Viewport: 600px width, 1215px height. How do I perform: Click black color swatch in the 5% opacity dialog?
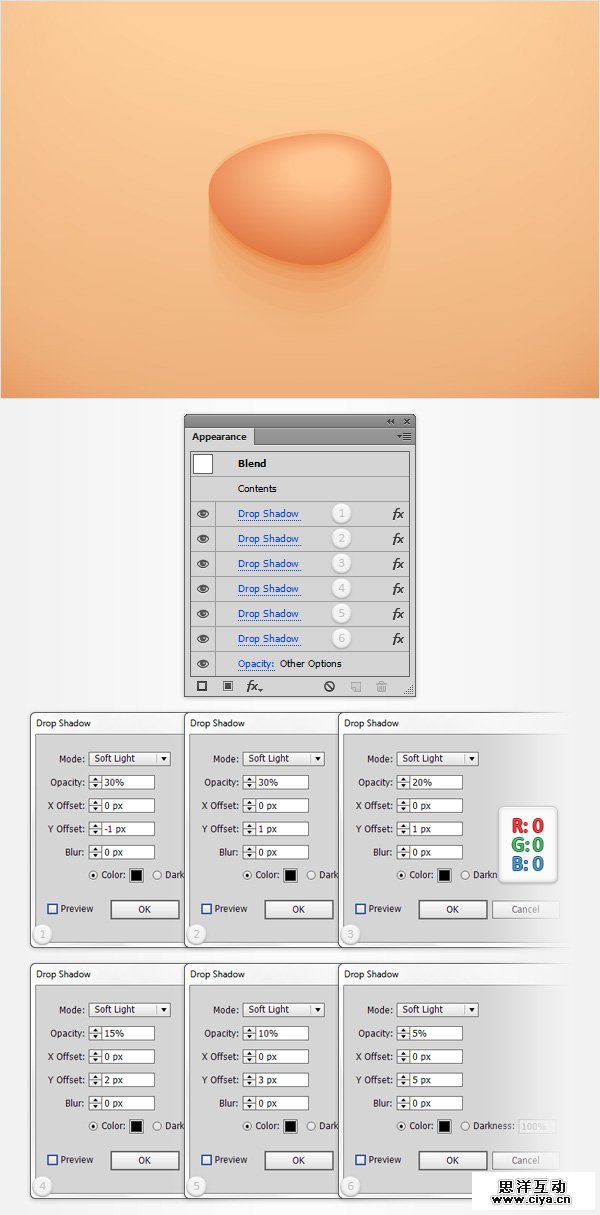point(444,1127)
